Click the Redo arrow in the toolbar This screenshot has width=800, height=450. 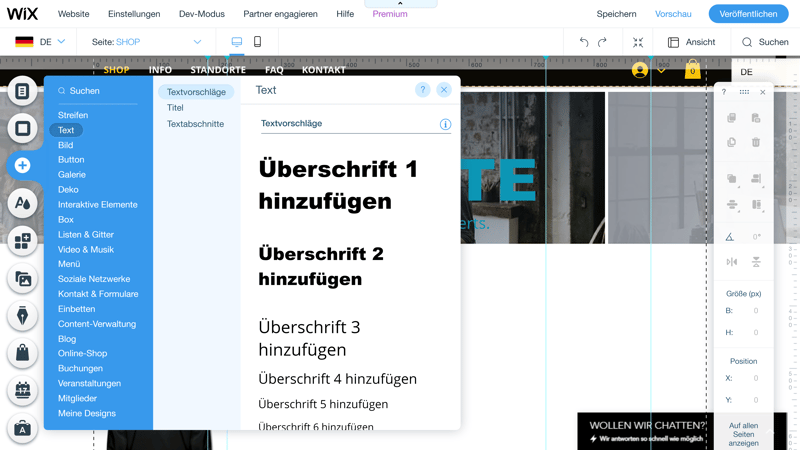(602, 42)
